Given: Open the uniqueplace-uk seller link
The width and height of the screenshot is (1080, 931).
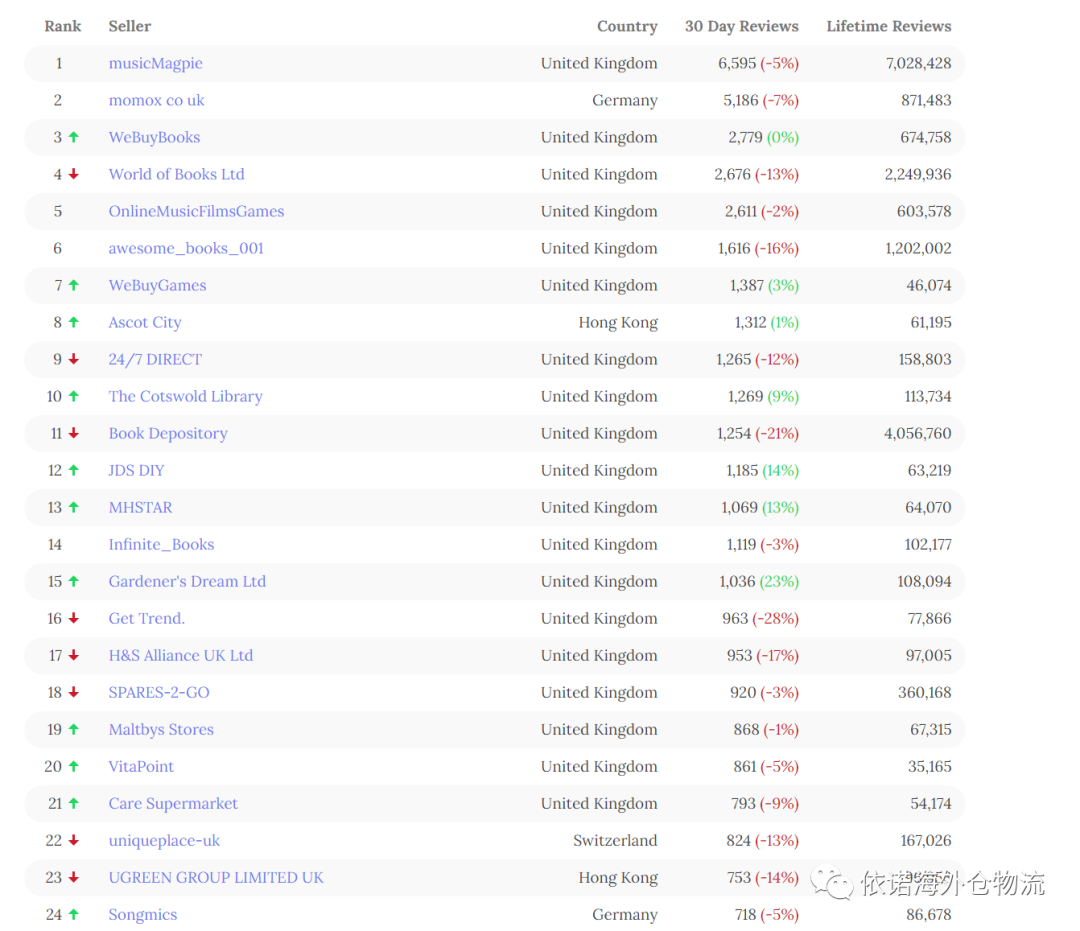Looking at the screenshot, I should click(x=165, y=841).
